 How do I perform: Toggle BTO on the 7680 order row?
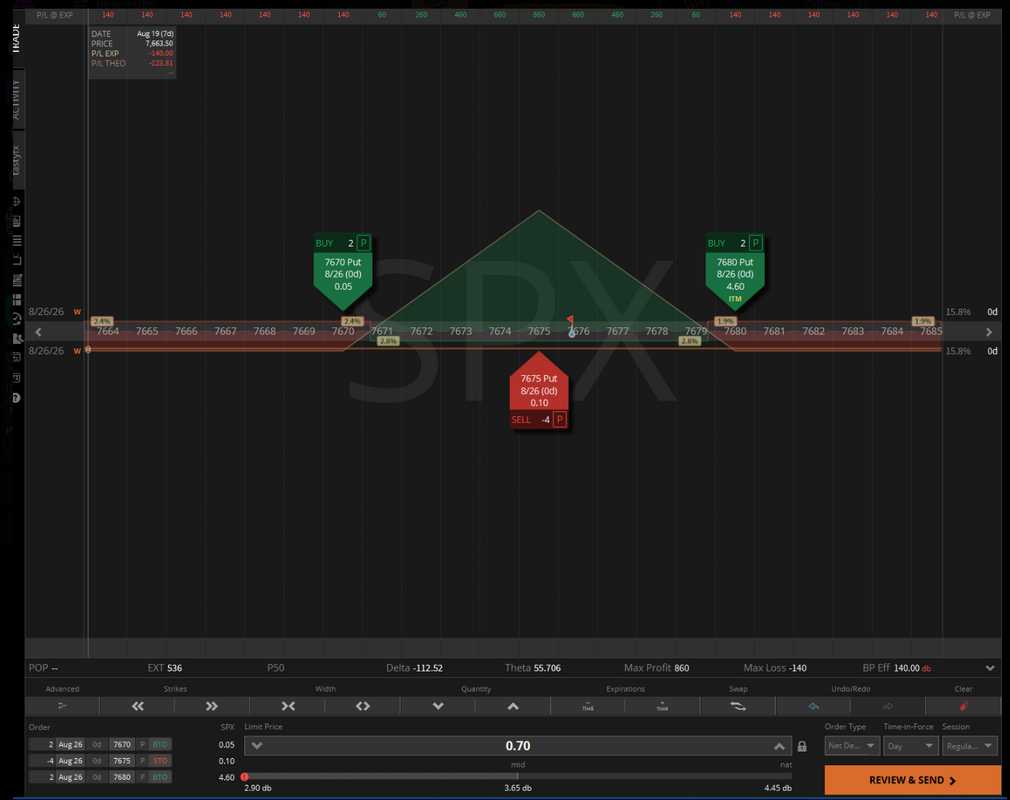[160, 777]
